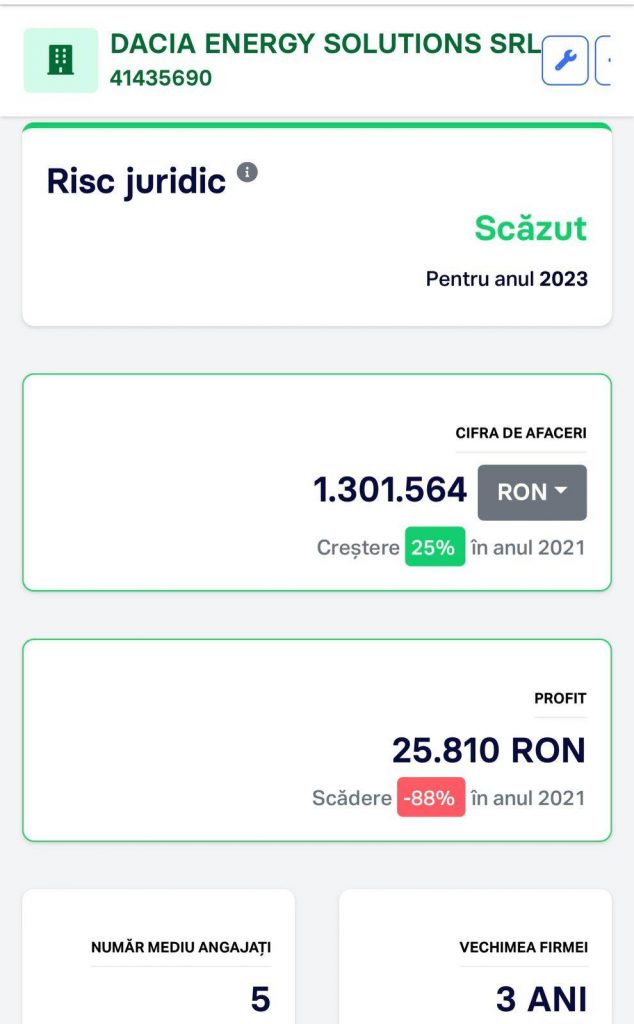Select the Risc juridic card heading
The height and width of the screenshot is (1024, 634).
(136, 182)
